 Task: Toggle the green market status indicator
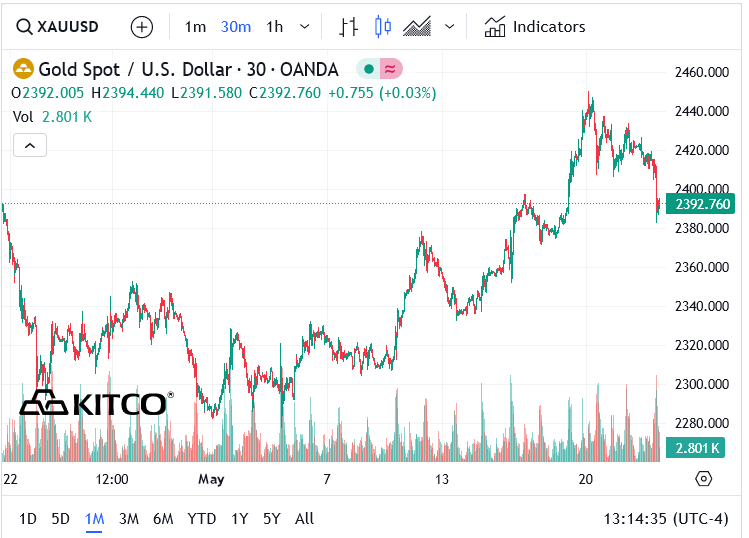[368, 69]
